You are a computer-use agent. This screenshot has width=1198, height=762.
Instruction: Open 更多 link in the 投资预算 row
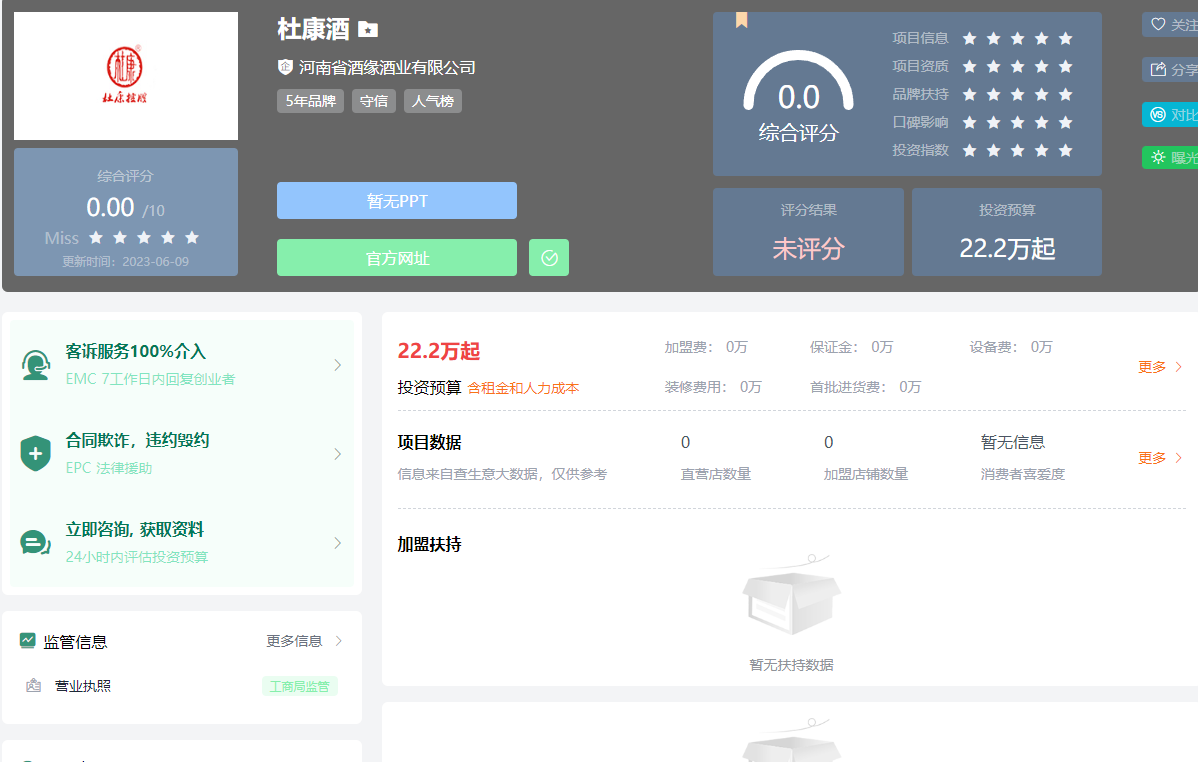[x=1159, y=367]
